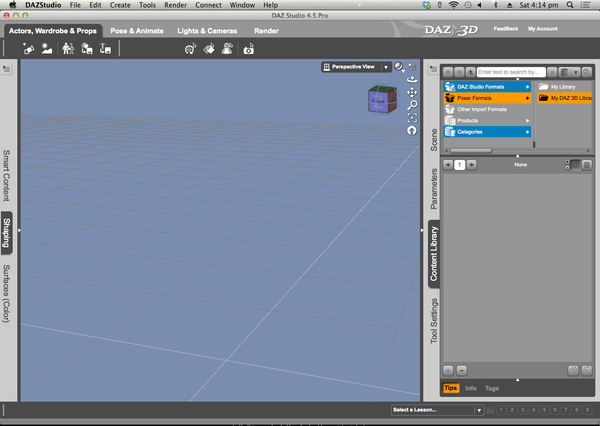Click the Feedback link
The height and width of the screenshot is (426, 600).
click(505, 29)
